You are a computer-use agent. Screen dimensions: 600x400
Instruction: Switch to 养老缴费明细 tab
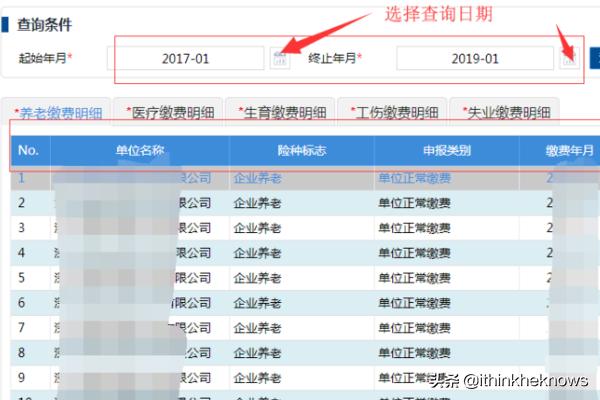coord(56,112)
